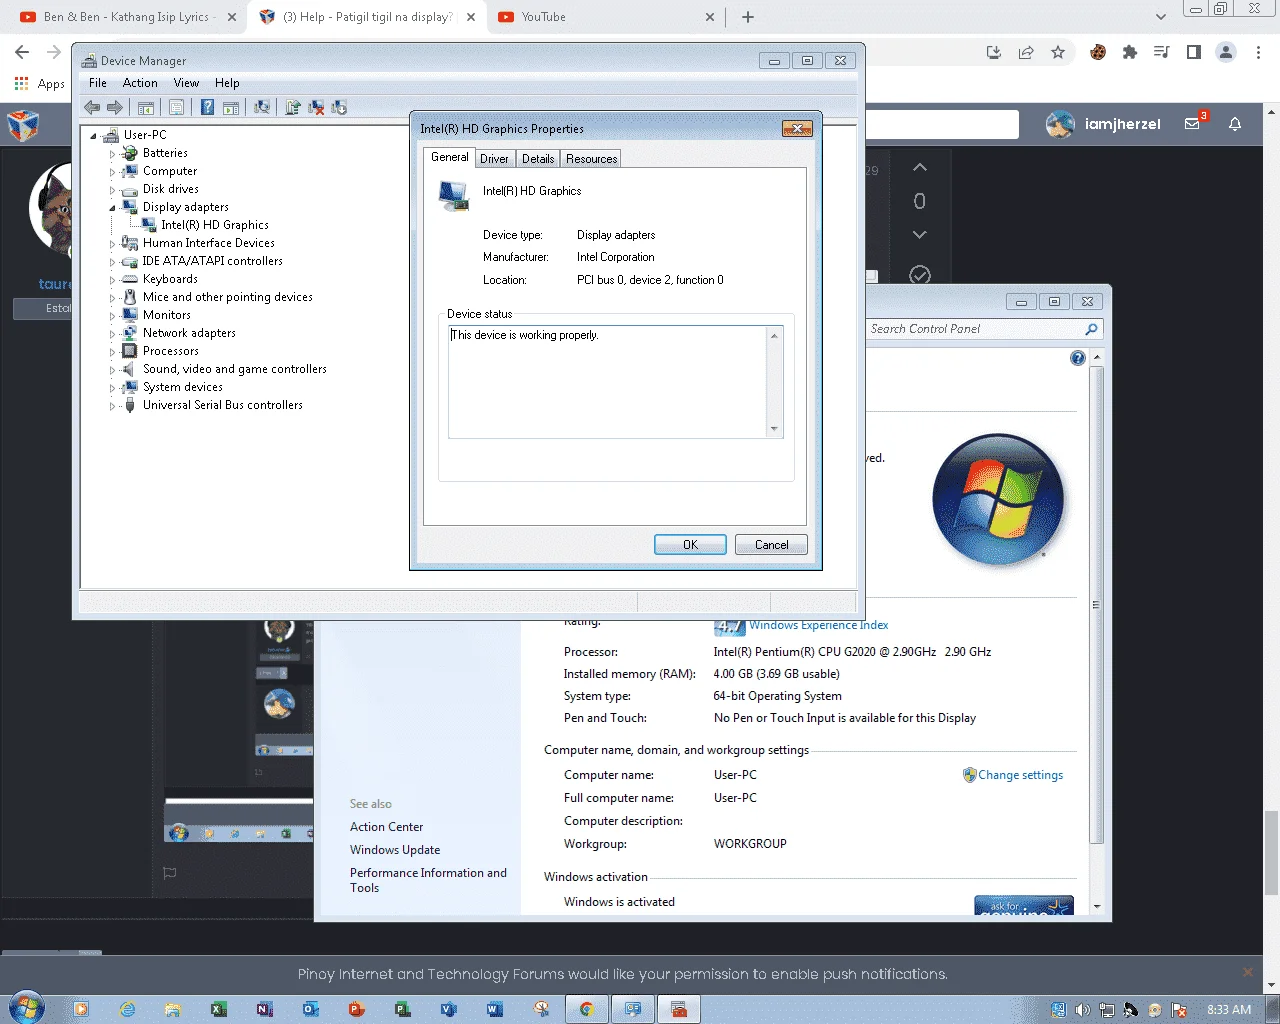1280x1024 pixels.
Task: Click Scan for hardware changes toolbar icon
Action: click(x=262, y=107)
